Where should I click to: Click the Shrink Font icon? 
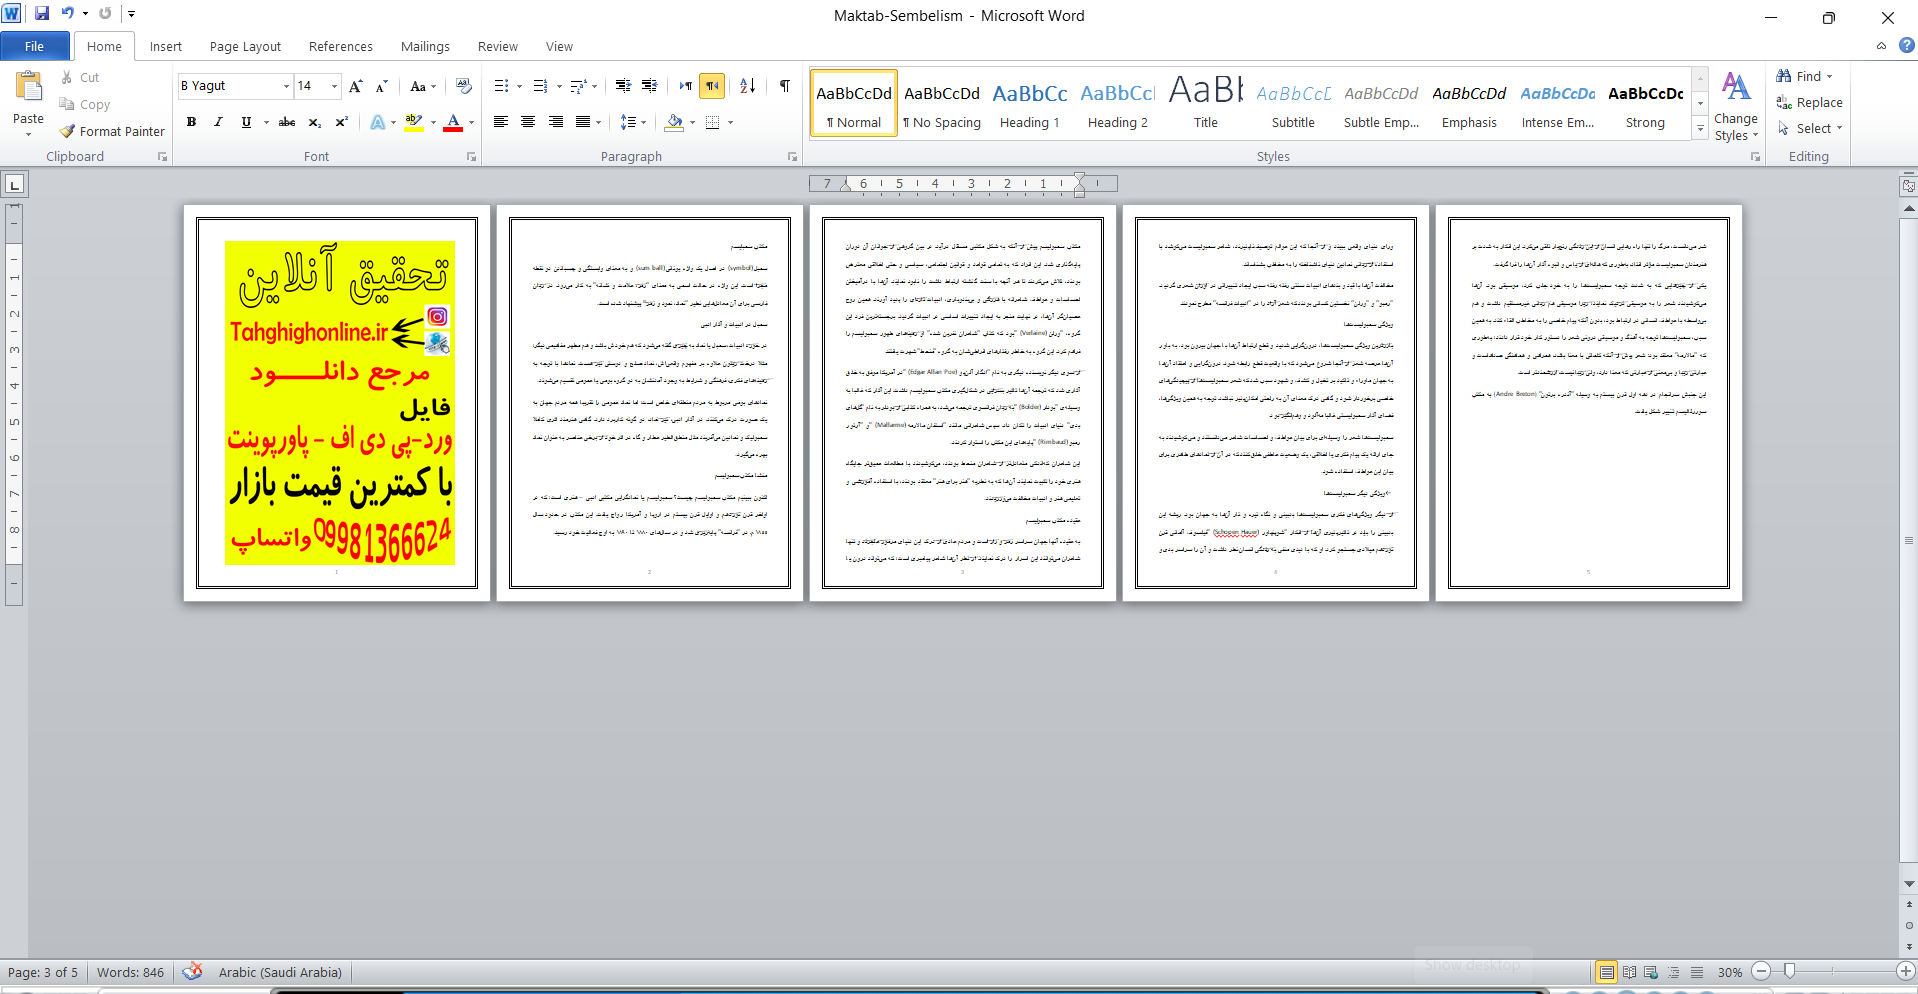coord(381,86)
